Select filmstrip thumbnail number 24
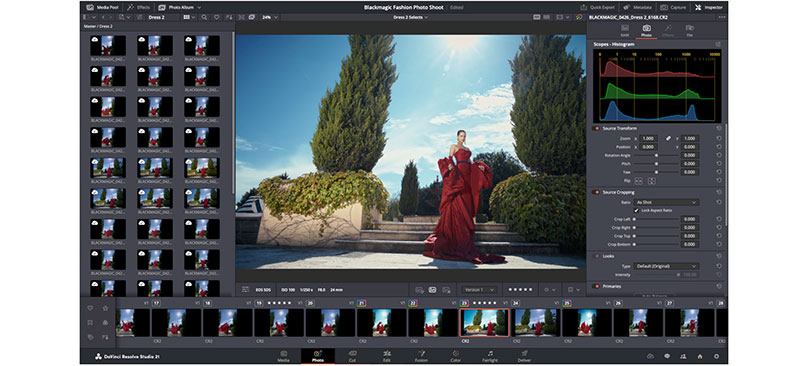Screen dimensions: 800x366 pyautogui.click(x=535, y=322)
